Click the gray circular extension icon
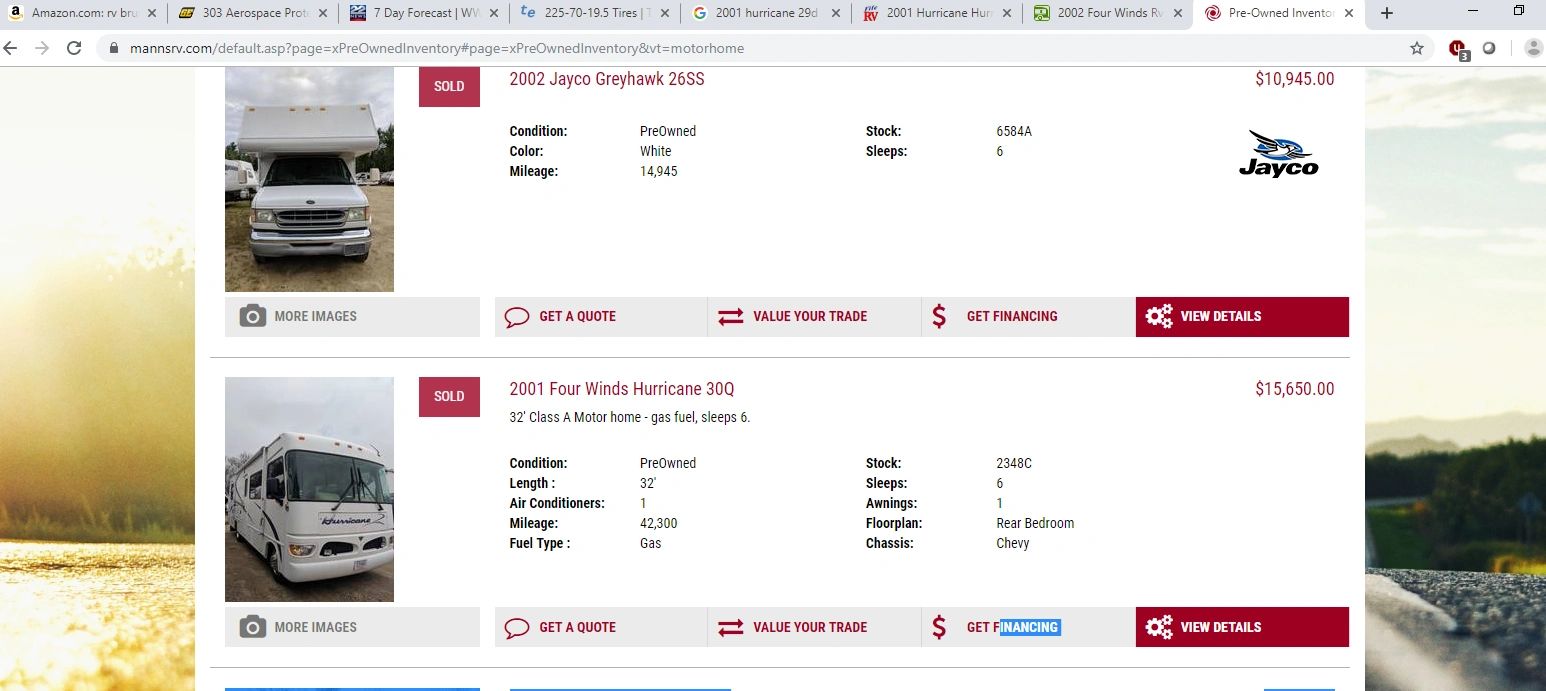This screenshot has width=1546, height=691. tap(1489, 48)
